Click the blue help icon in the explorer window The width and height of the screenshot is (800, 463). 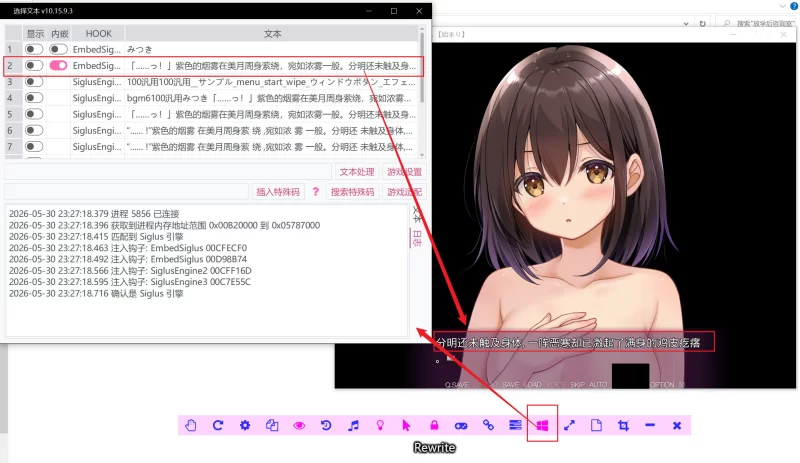pyautogui.click(x=794, y=6)
